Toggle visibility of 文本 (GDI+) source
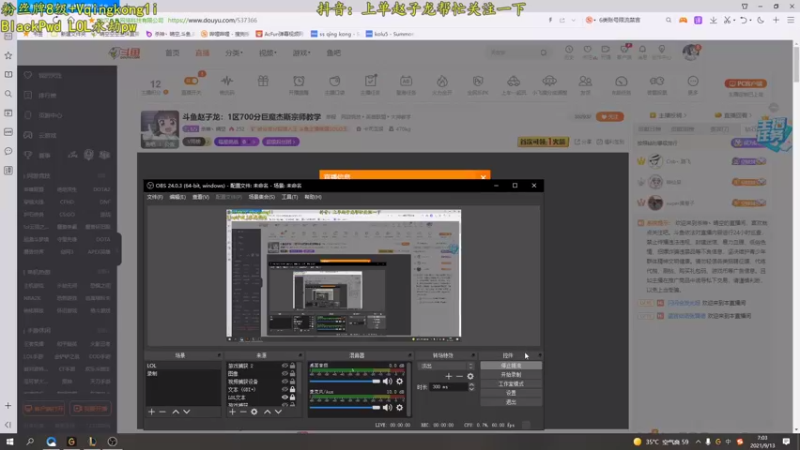The width and height of the screenshot is (800, 450). point(285,389)
